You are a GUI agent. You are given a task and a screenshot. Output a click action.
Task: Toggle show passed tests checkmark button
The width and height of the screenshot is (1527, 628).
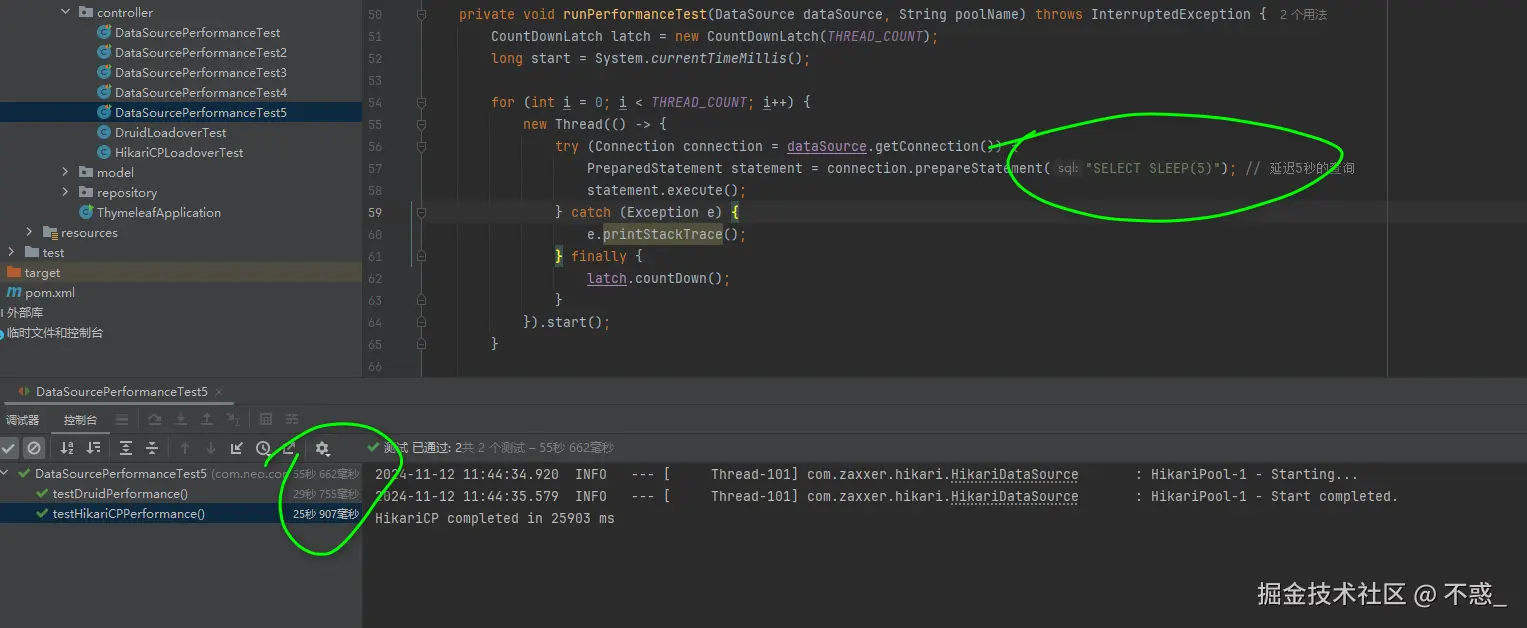pyautogui.click(x=9, y=448)
